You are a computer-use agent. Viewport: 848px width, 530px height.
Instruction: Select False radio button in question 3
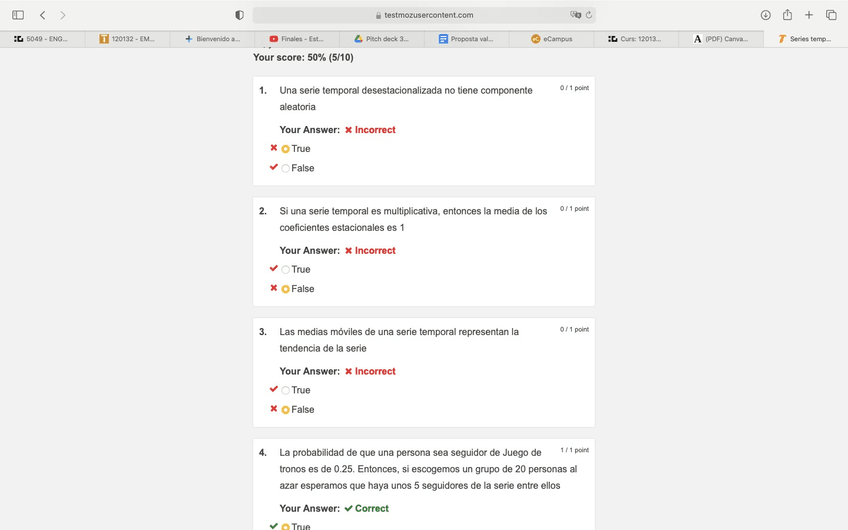click(x=286, y=410)
